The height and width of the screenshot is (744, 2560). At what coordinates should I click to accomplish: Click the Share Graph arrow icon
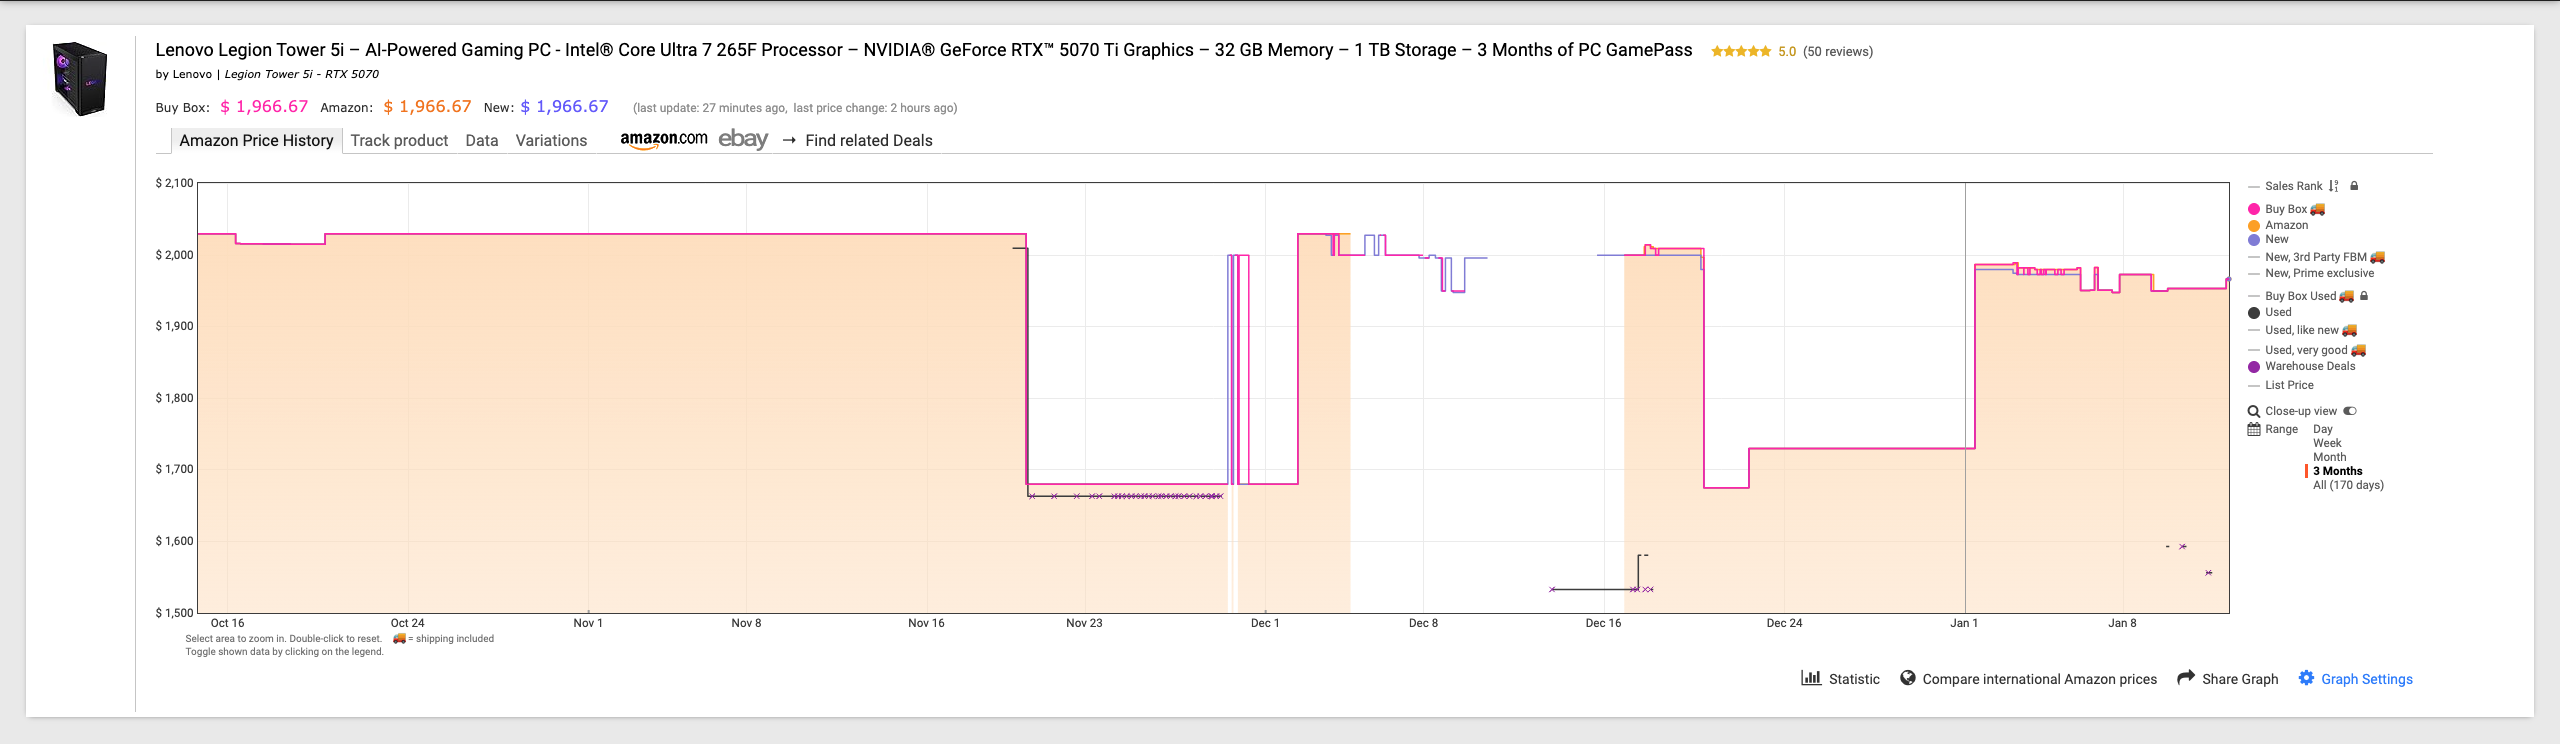point(2186,678)
